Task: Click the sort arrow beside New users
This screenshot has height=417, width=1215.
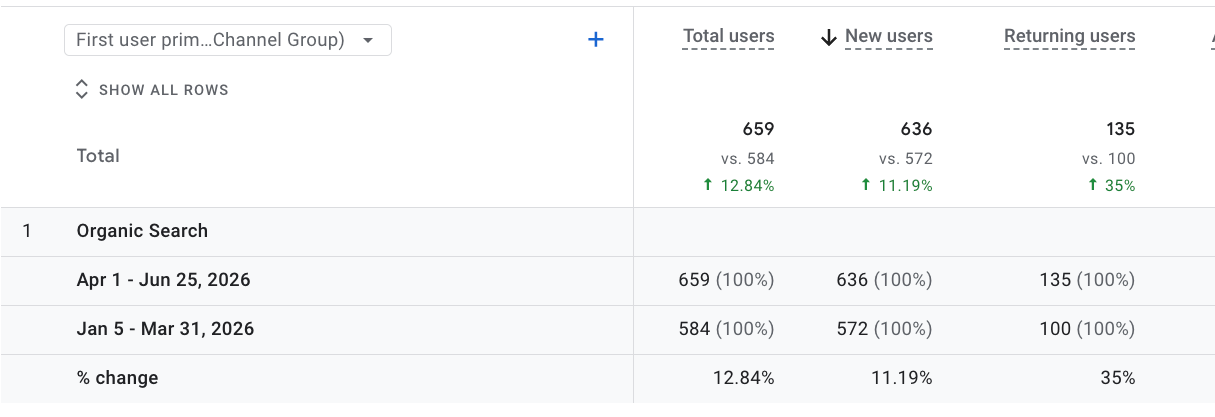Action: (828, 38)
